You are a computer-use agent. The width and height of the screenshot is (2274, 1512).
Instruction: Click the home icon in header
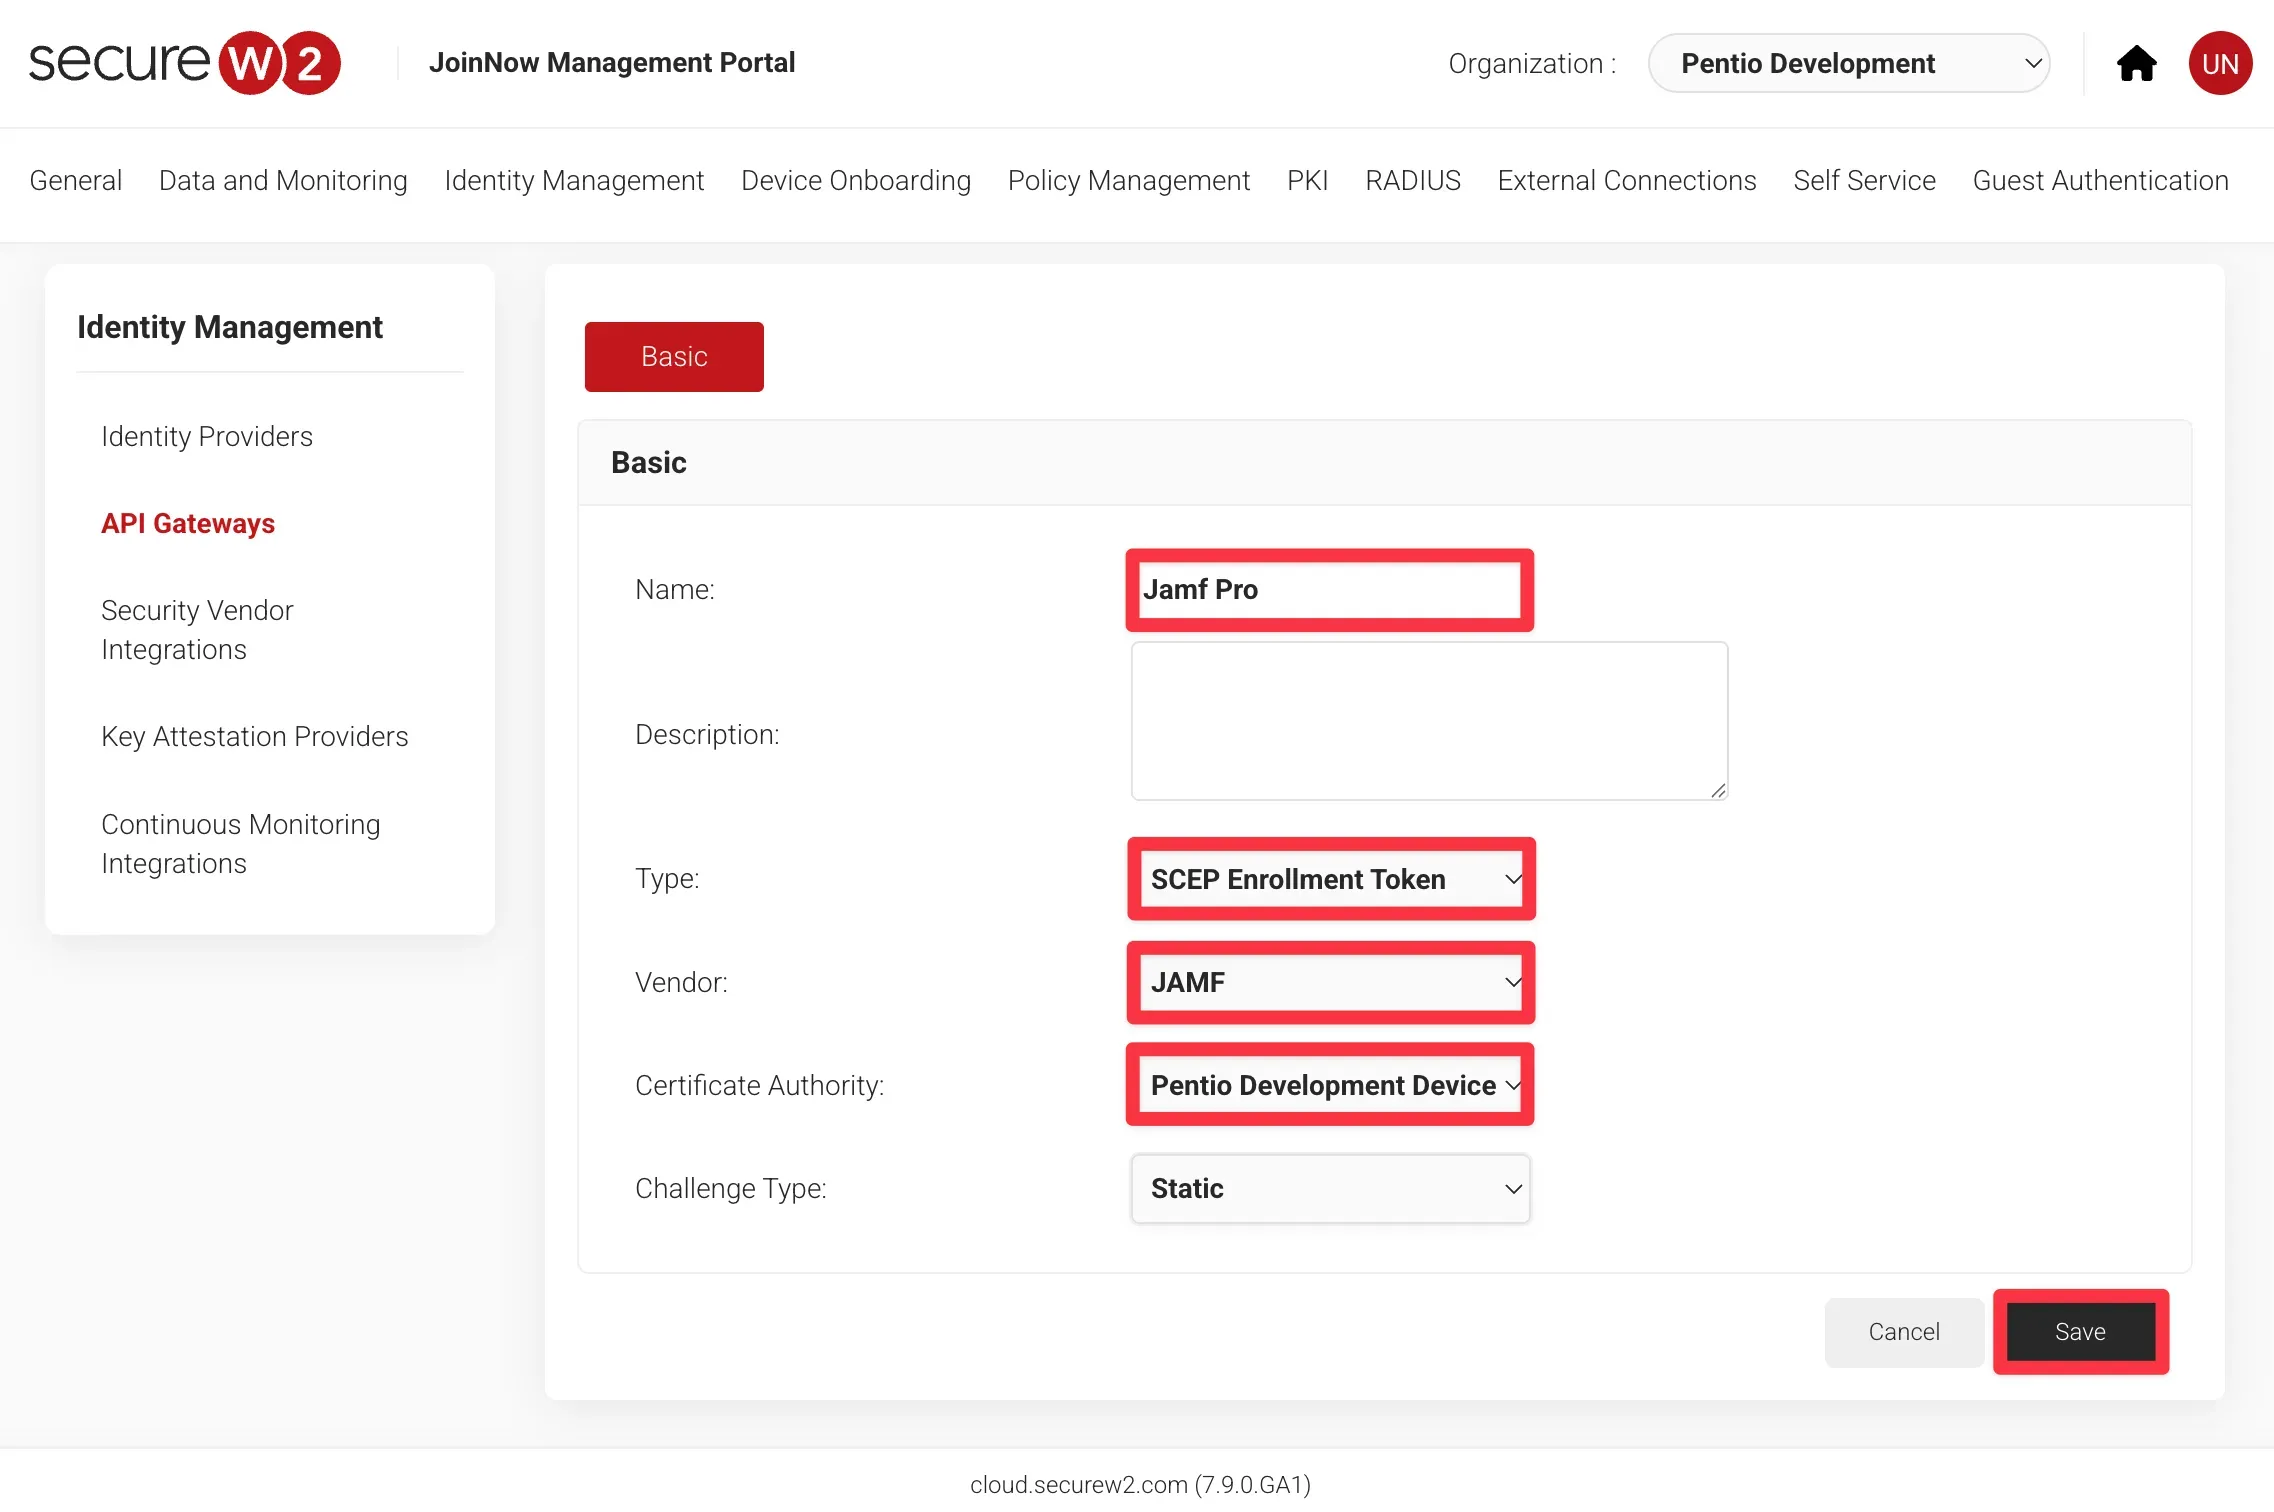click(x=2136, y=64)
